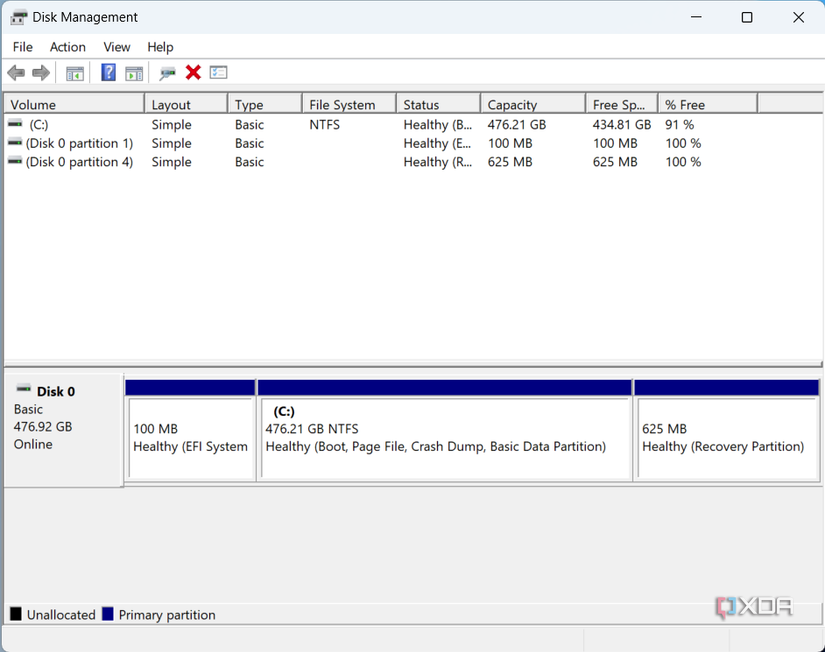Toggle Show/Hide Action Pane icon
The image size is (825, 652).
pos(134,73)
